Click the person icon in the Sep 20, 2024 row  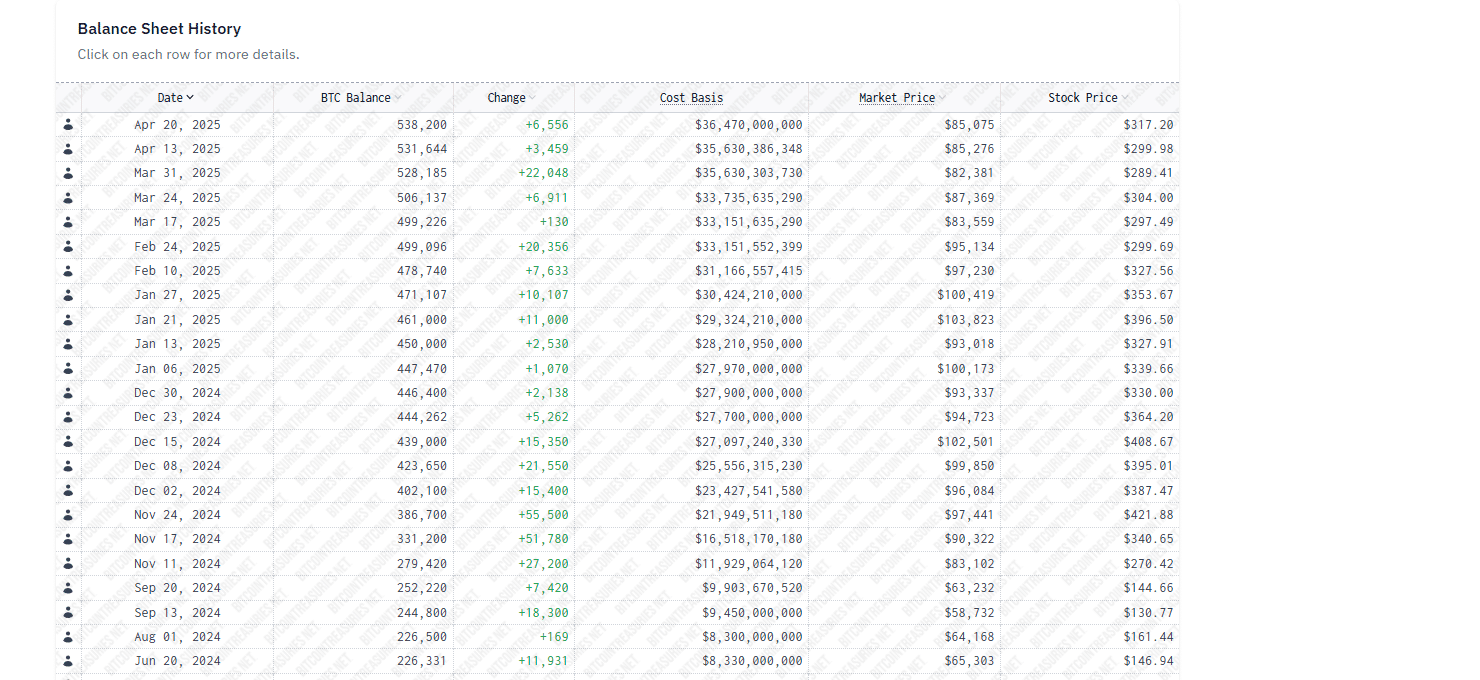[68, 588]
